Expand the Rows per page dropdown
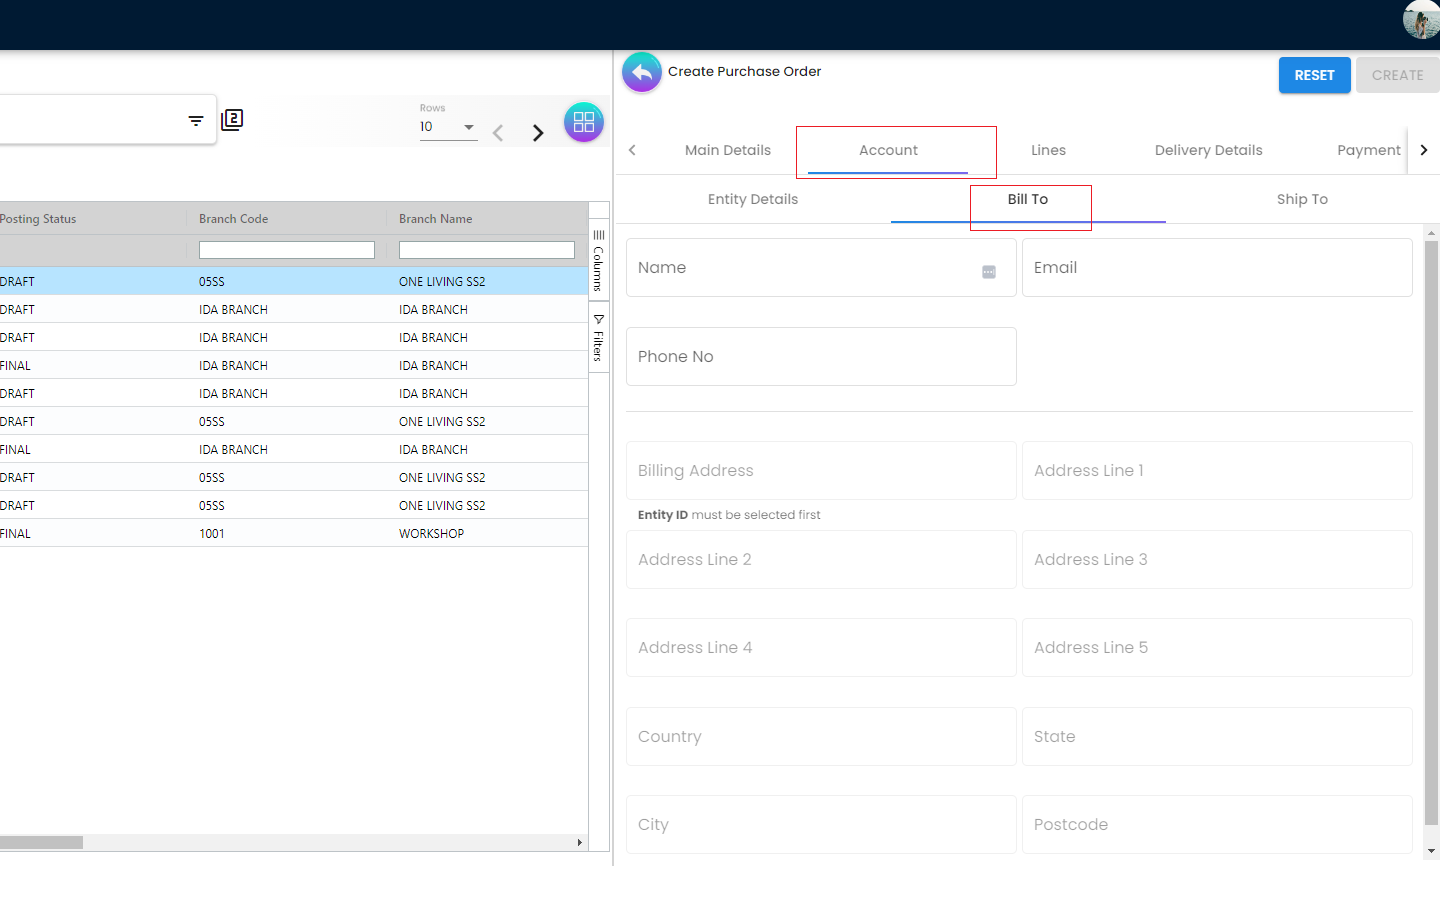Viewport: 1440px width, 901px height. tap(468, 127)
